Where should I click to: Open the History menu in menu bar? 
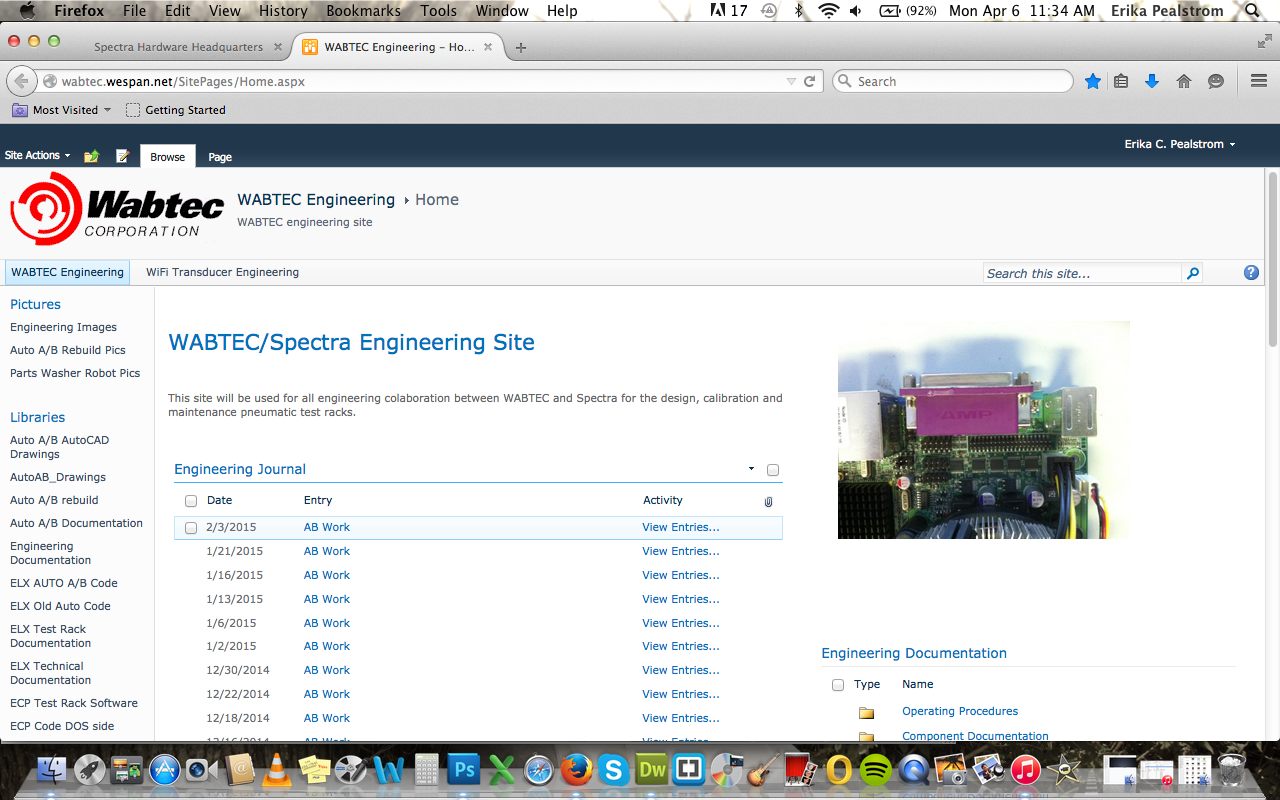(x=283, y=11)
